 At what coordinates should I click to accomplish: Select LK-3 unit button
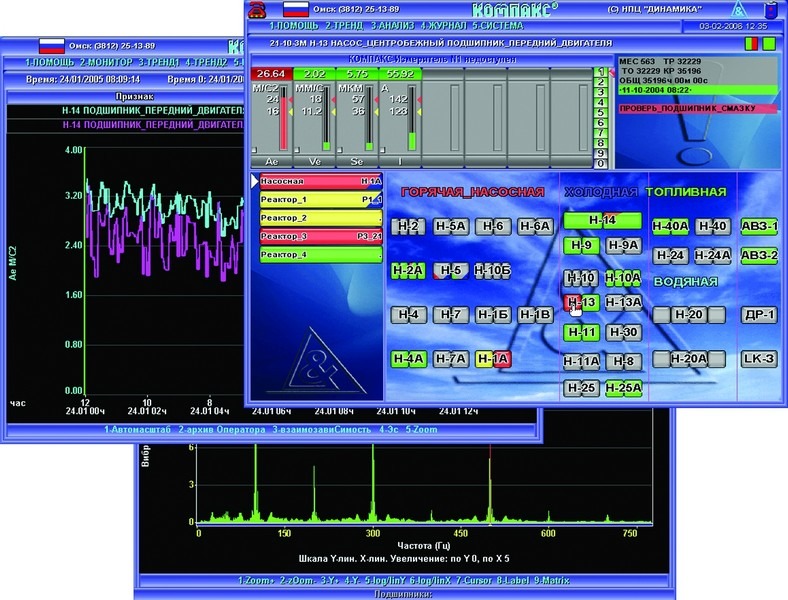tap(759, 359)
